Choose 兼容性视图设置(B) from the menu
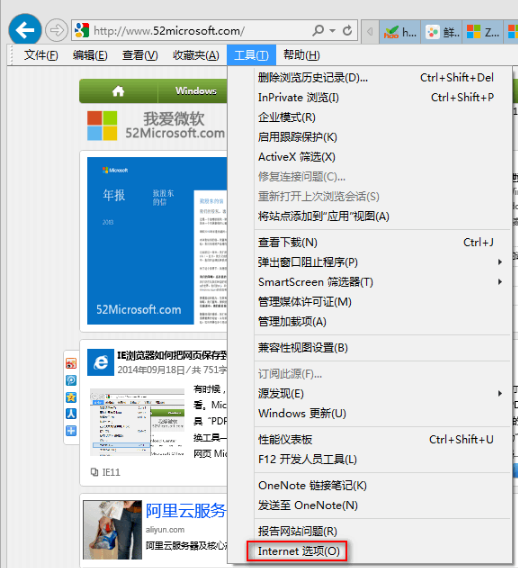The image size is (518, 568). [x=369, y=348]
